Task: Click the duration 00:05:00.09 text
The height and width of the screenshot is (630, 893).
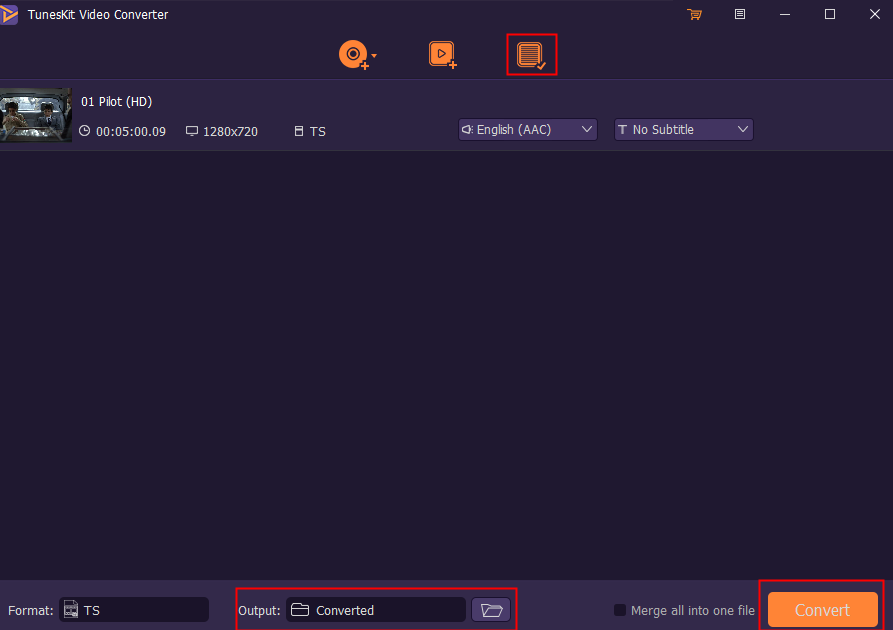Action: click(x=130, y=132)
